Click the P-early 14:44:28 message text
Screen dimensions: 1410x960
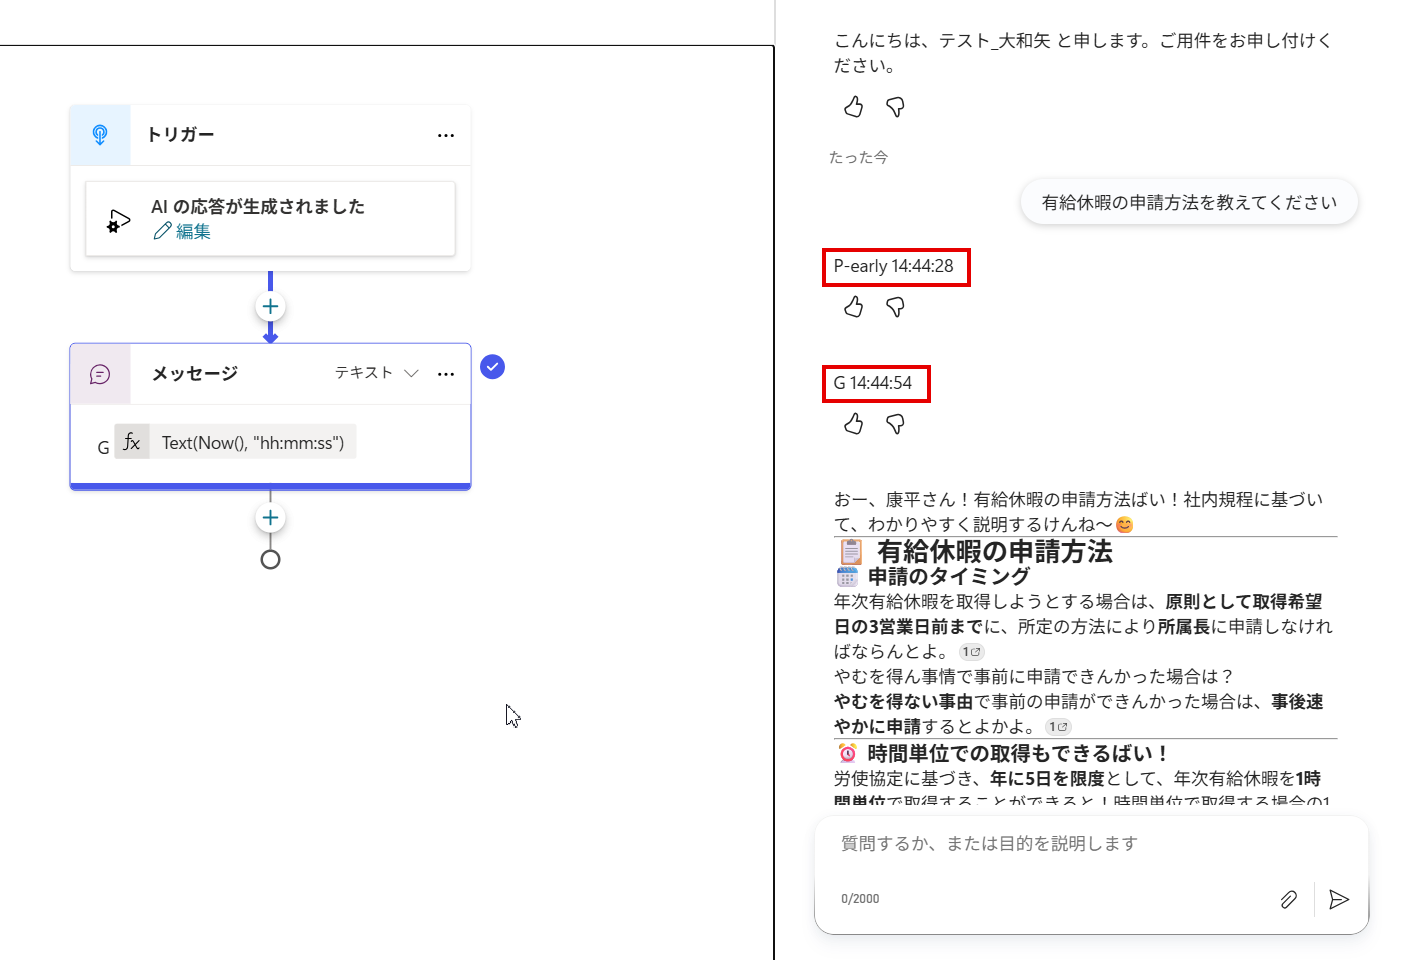click(894, 266)
